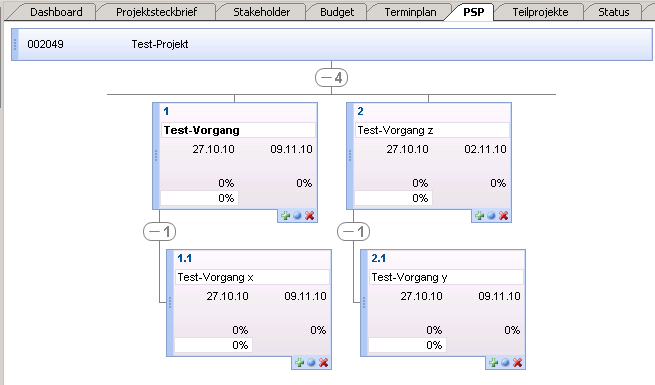The height and width of the screenshot is (385, 655).
Task: Select the 0% progress field on box 1.1
Action: 213,345
